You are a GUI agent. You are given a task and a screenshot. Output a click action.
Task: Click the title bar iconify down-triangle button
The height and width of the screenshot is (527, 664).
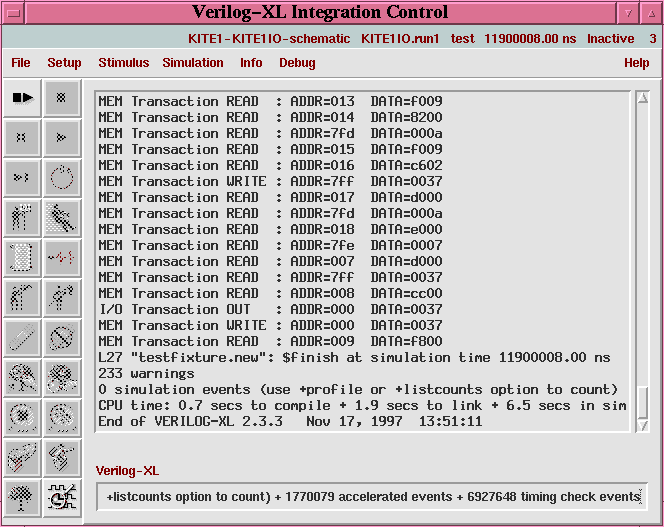pyautogui.click(x=628, y=13)
